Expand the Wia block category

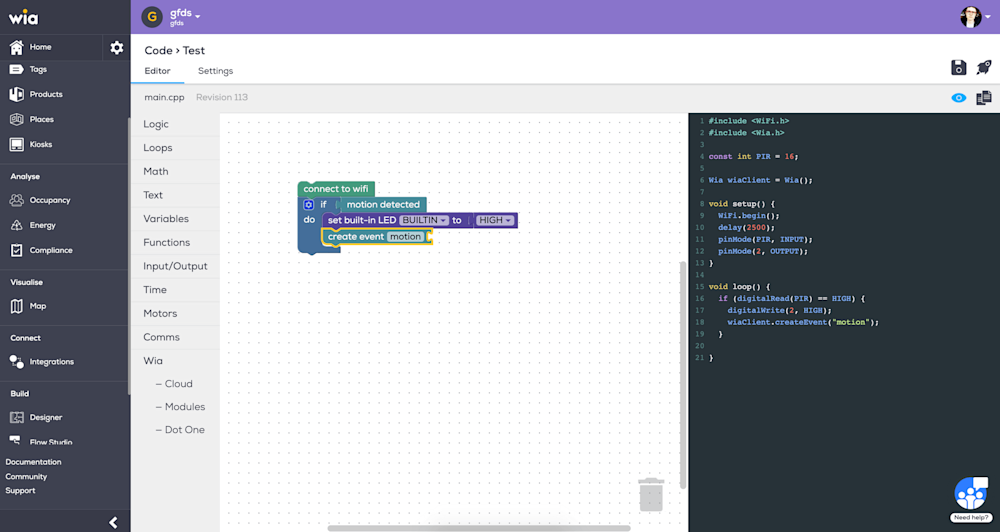click(153, 360)
